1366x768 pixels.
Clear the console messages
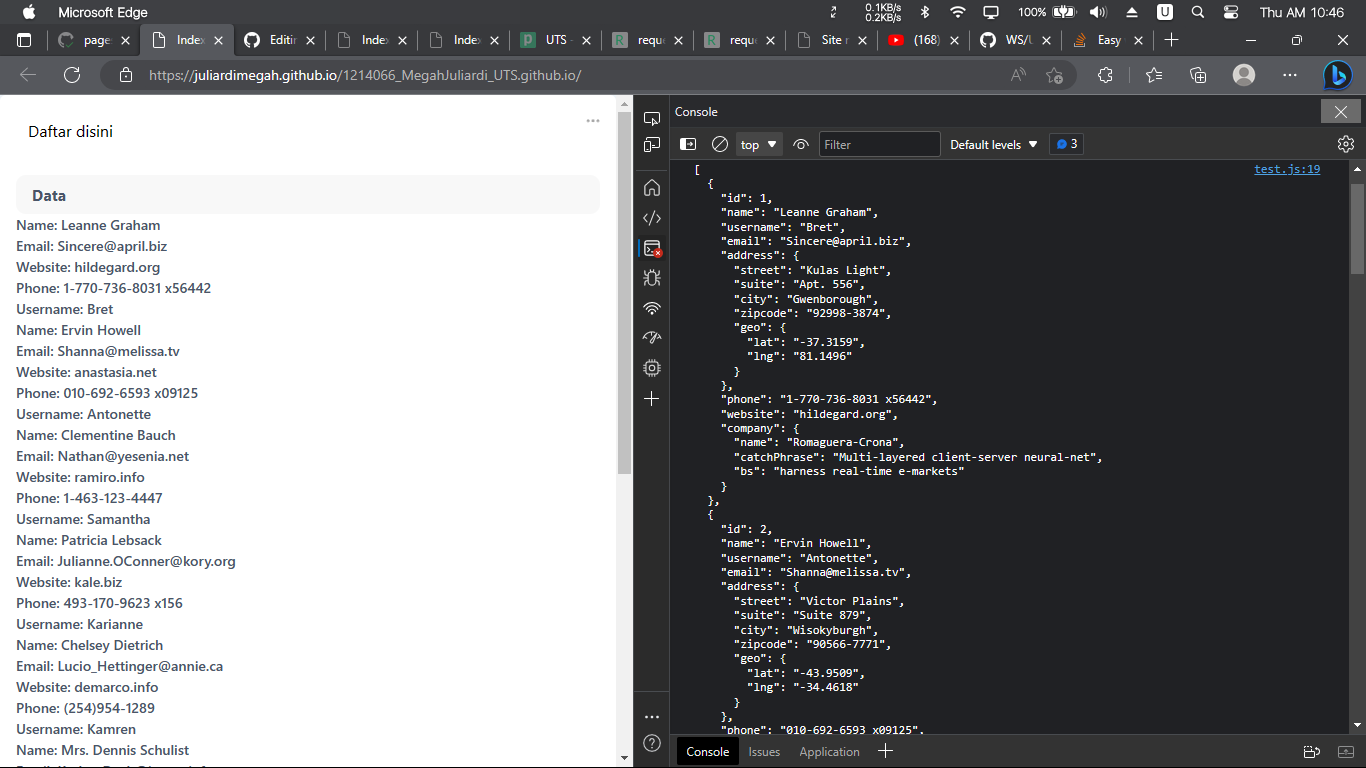719,143
